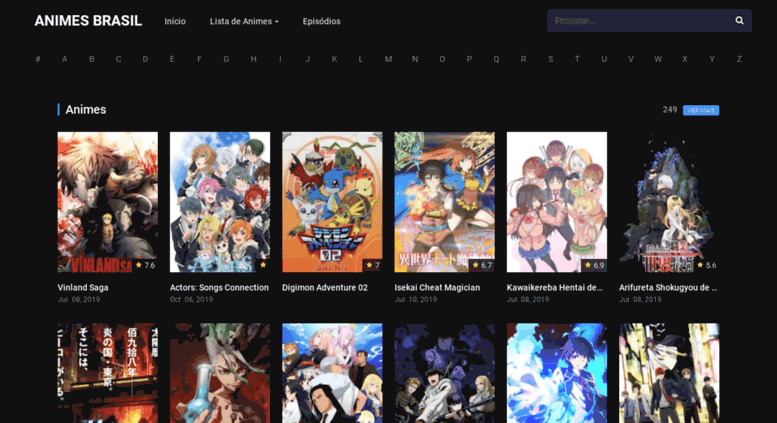The width and height of the screenshot is (777, 423).
Task: Click the Animes section heading
Action: point(86,109)
